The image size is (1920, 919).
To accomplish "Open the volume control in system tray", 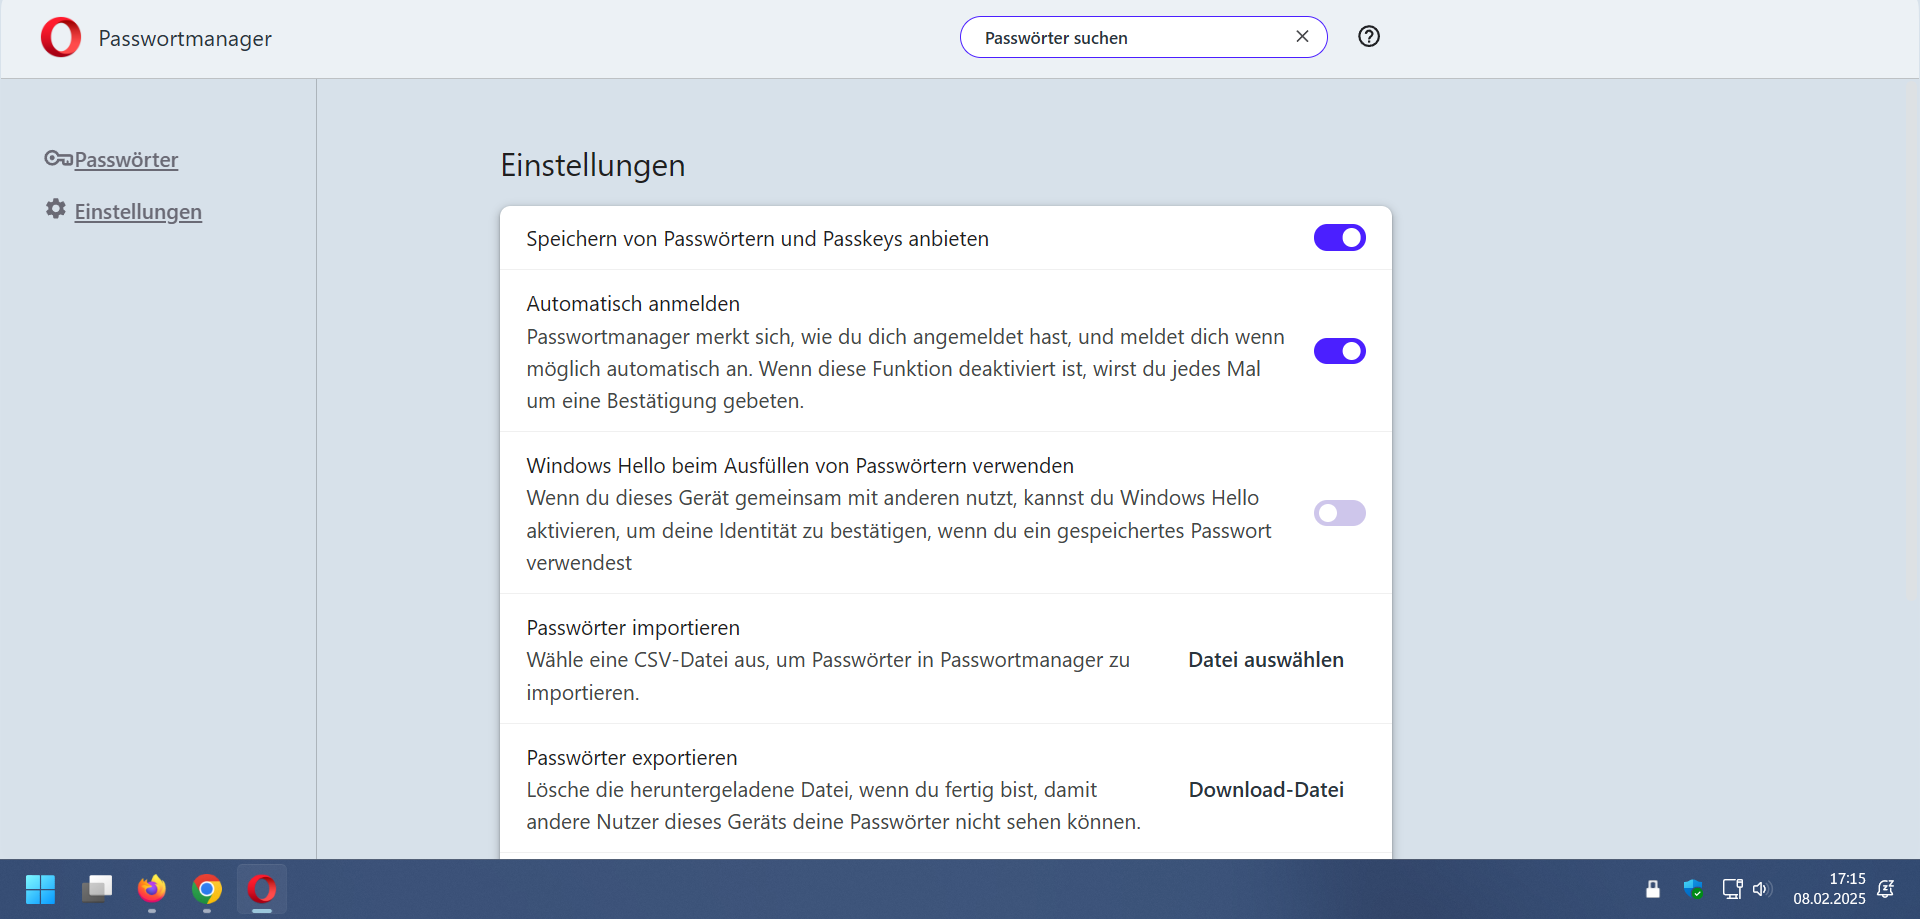I will [1761, 889].
